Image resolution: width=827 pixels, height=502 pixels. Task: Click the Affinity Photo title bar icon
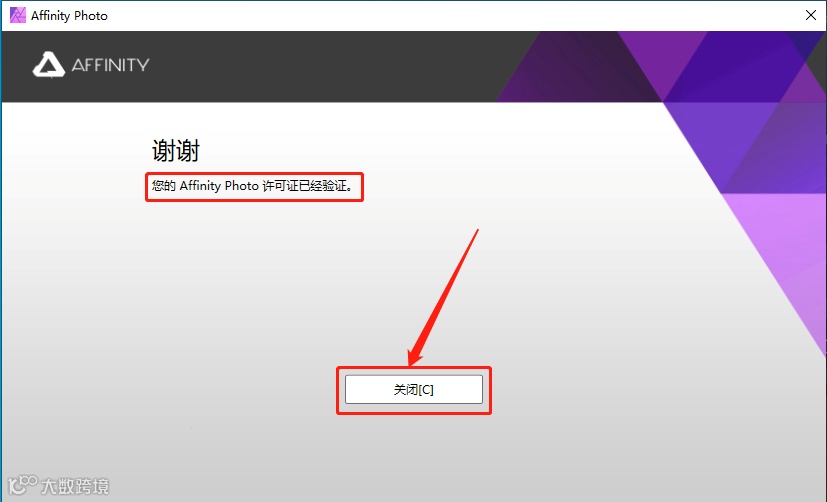[x=17, y=15]
